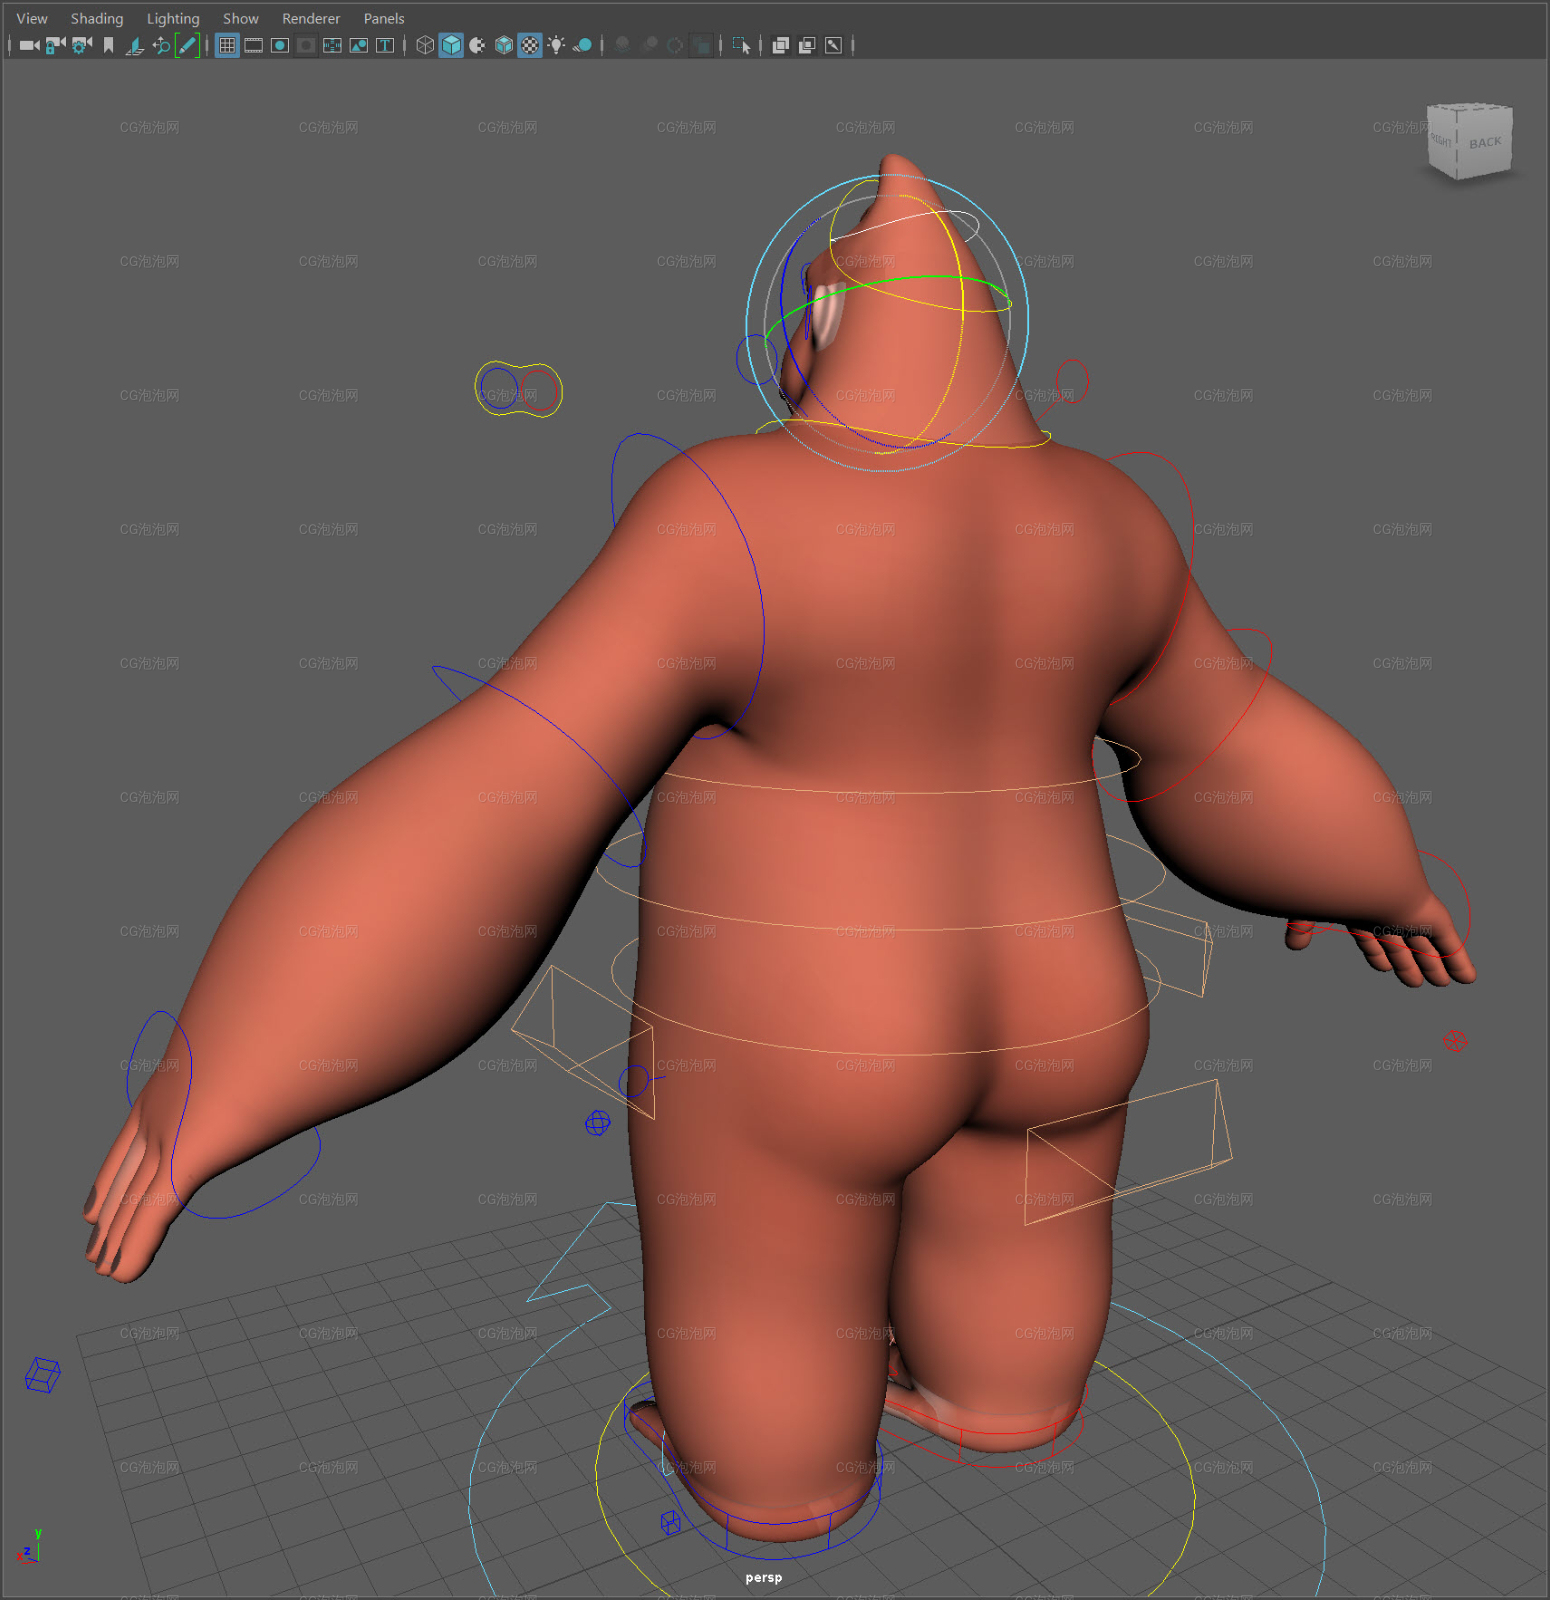Click the Grease Pencil tool icon
The width and height of the screenshot is (1550, 1600).
(187, 45)
